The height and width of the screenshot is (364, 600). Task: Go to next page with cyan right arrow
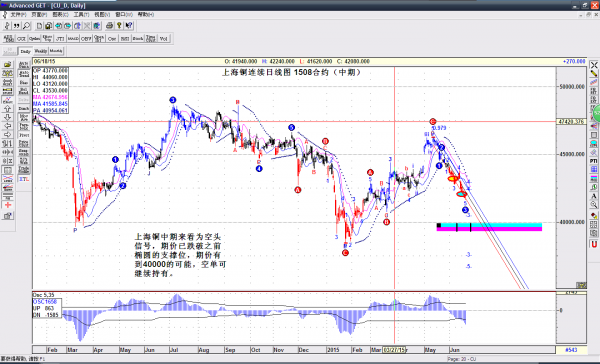(x=68, y=26)
